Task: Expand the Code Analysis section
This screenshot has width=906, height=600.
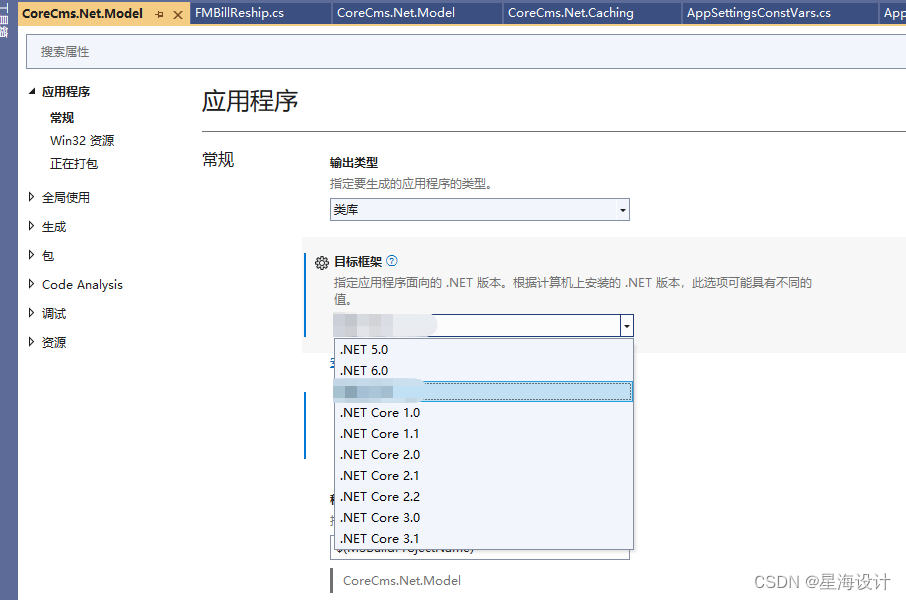Action: tap(31, 284)
